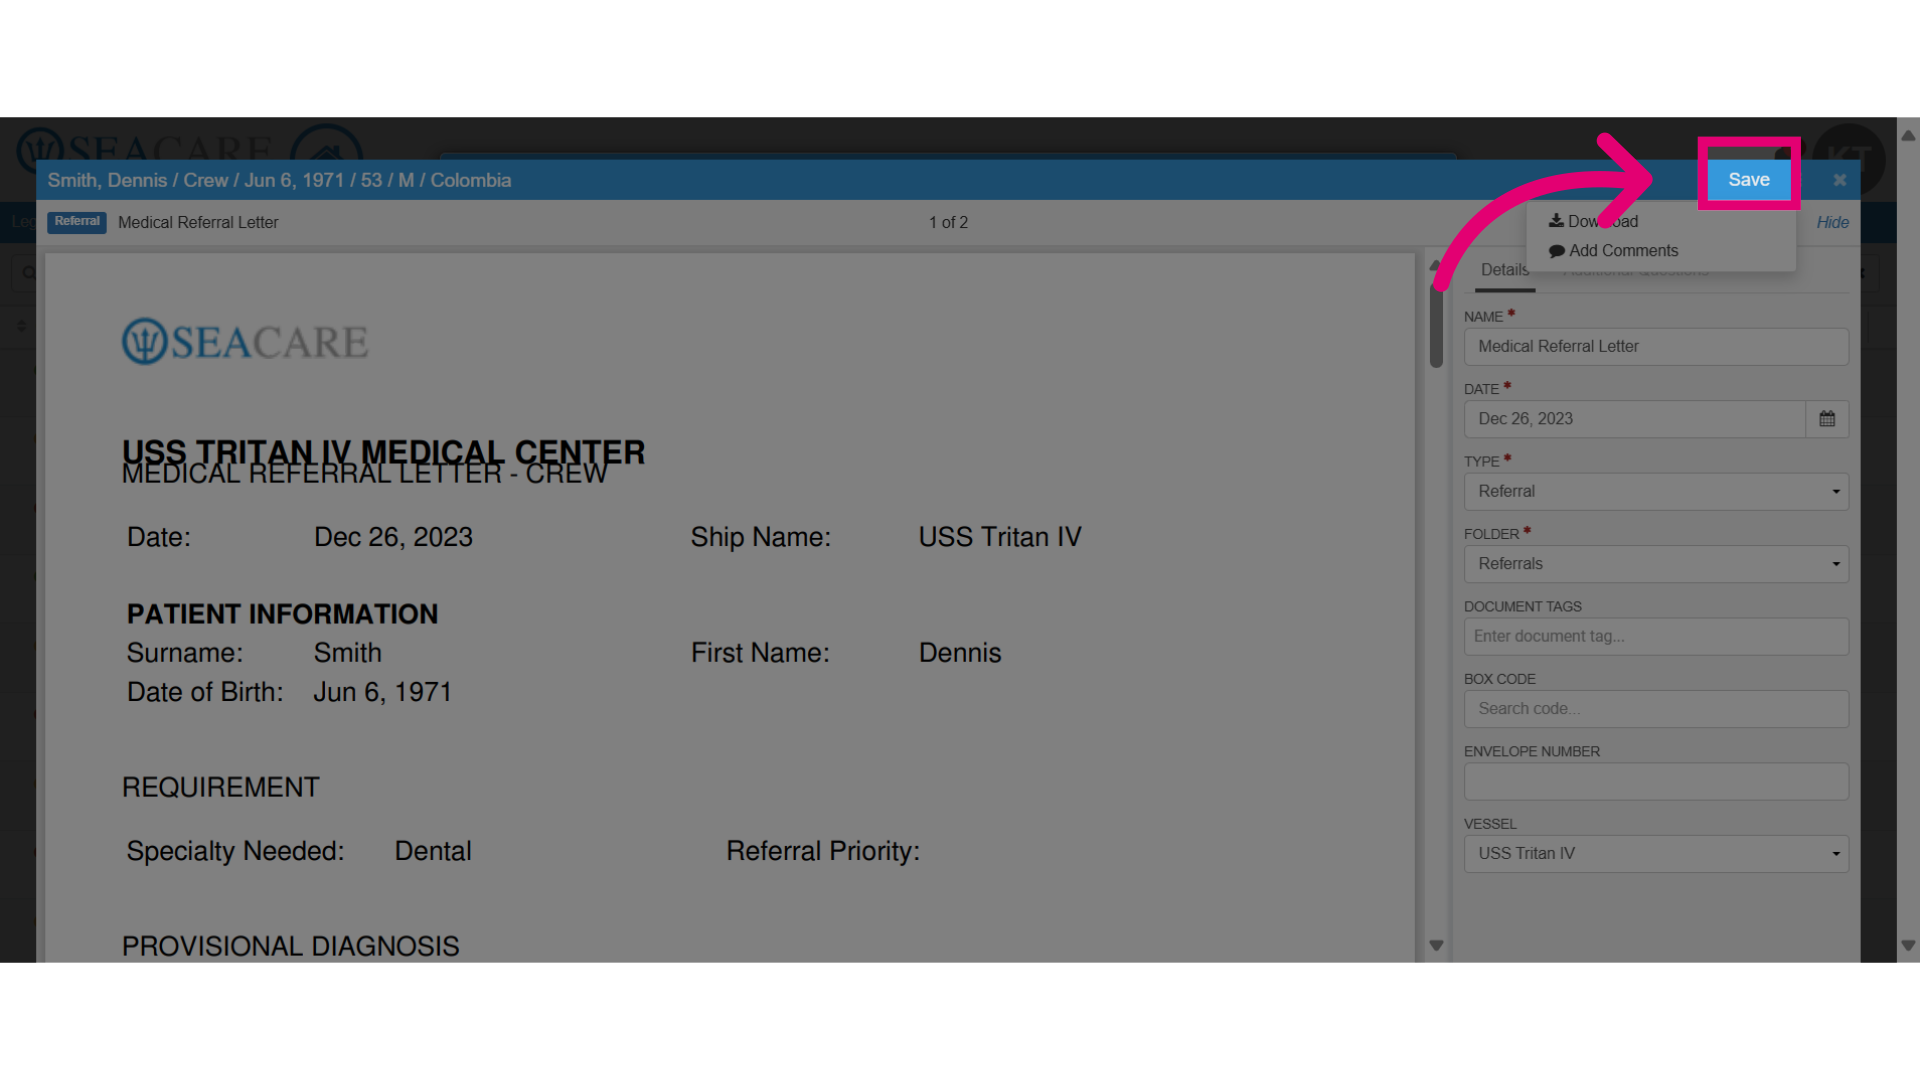Click the document scrollbar thumb
Image resolution: width=1920 pixels, height=1080 pixels.
point(1436,327)
